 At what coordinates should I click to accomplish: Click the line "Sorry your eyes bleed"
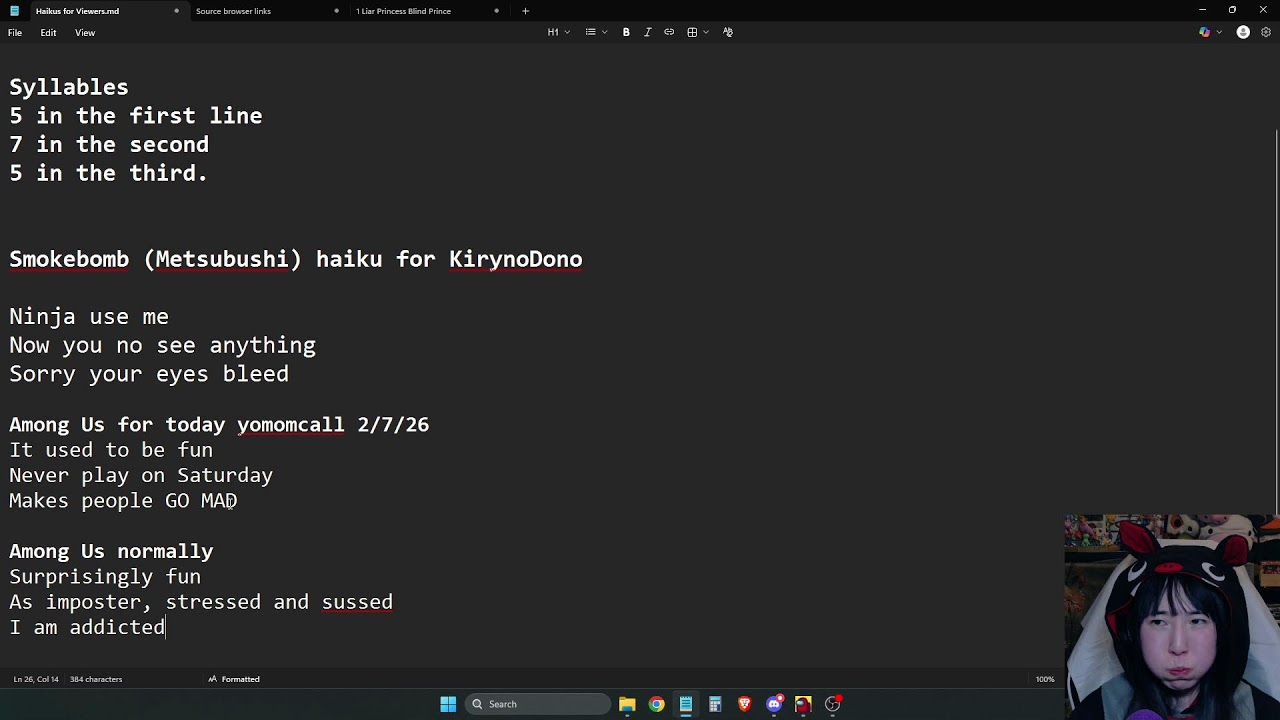(149, 374)
